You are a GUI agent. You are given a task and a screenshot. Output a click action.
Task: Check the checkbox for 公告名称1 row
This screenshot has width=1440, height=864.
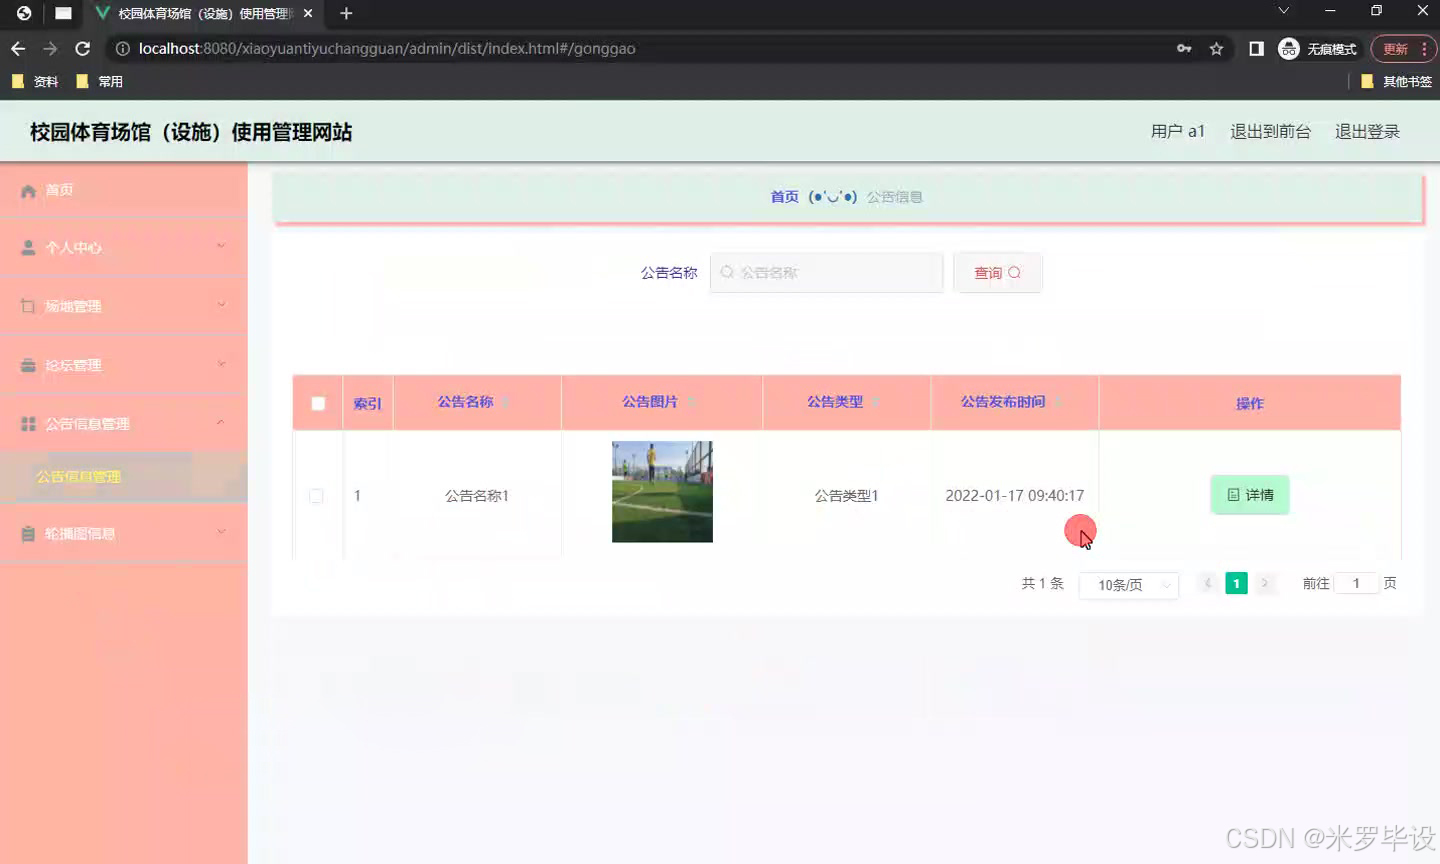click(317, 495)
